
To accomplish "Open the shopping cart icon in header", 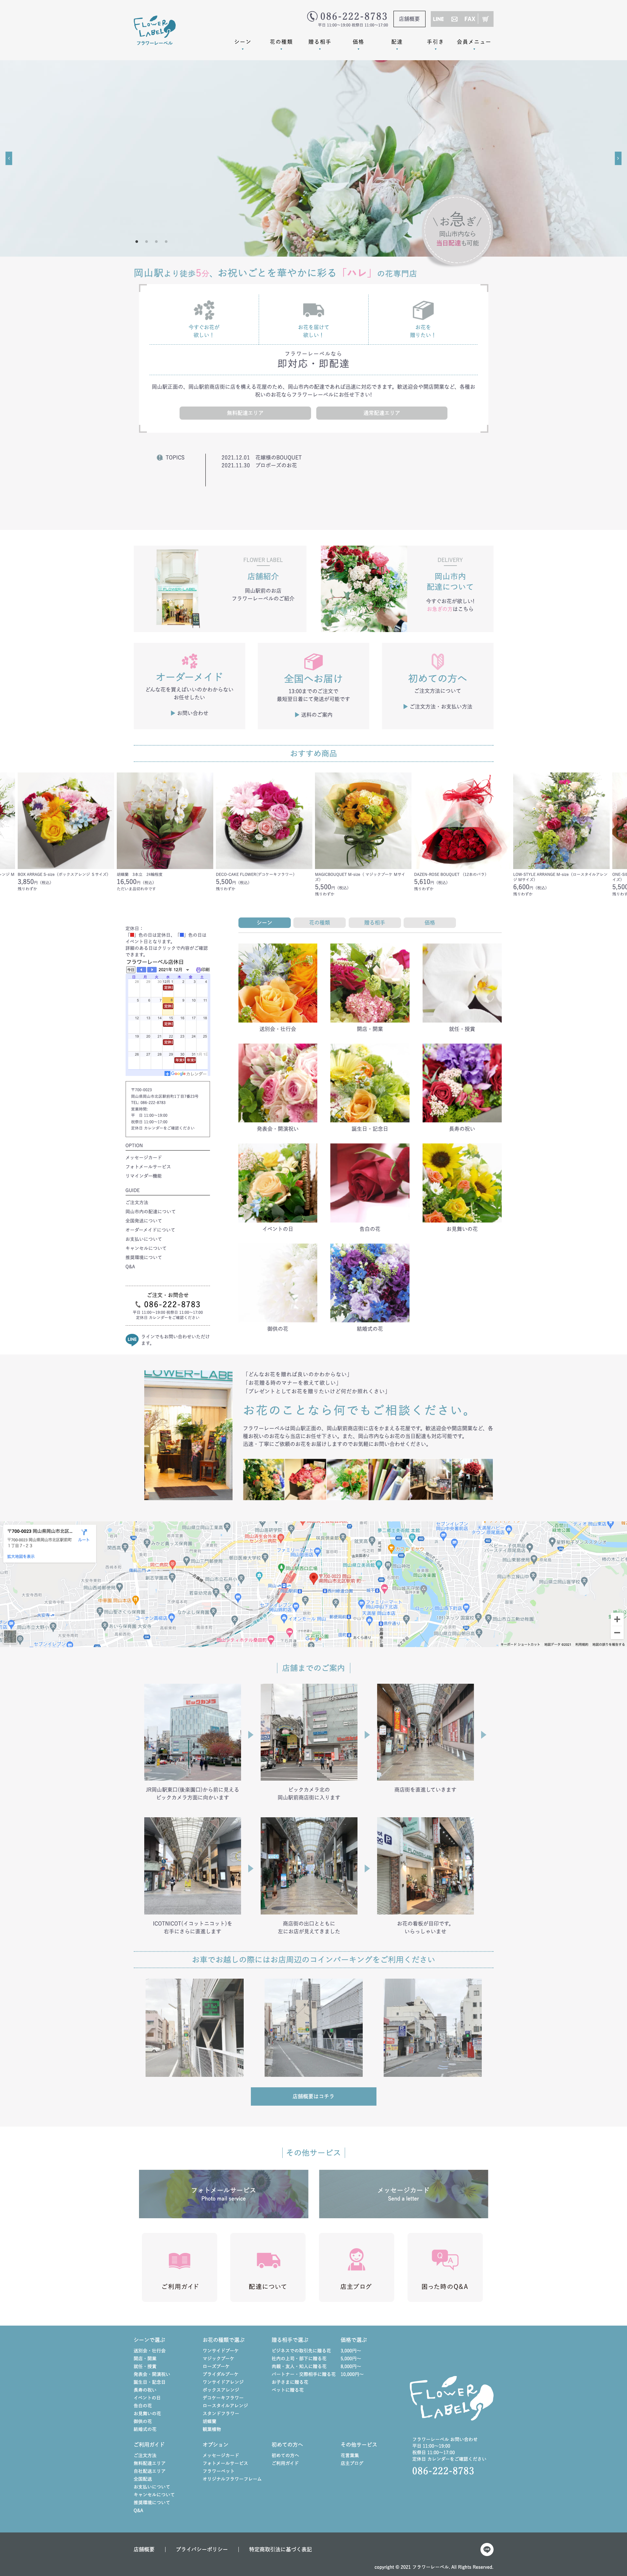I will coord(486,19).
